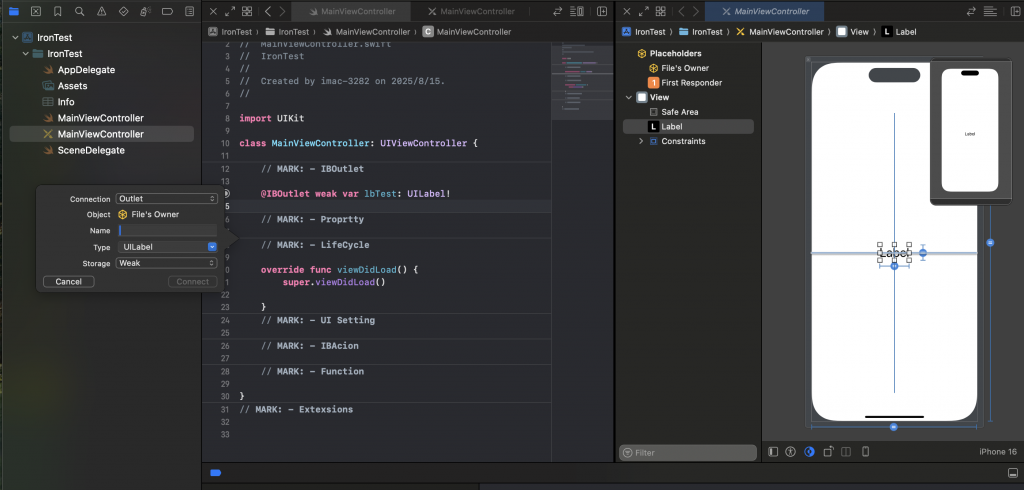Viewport: 1024px width, 490px height.
Task: Open the Connection dropdown set to Outlet
Action: (167, 199)
